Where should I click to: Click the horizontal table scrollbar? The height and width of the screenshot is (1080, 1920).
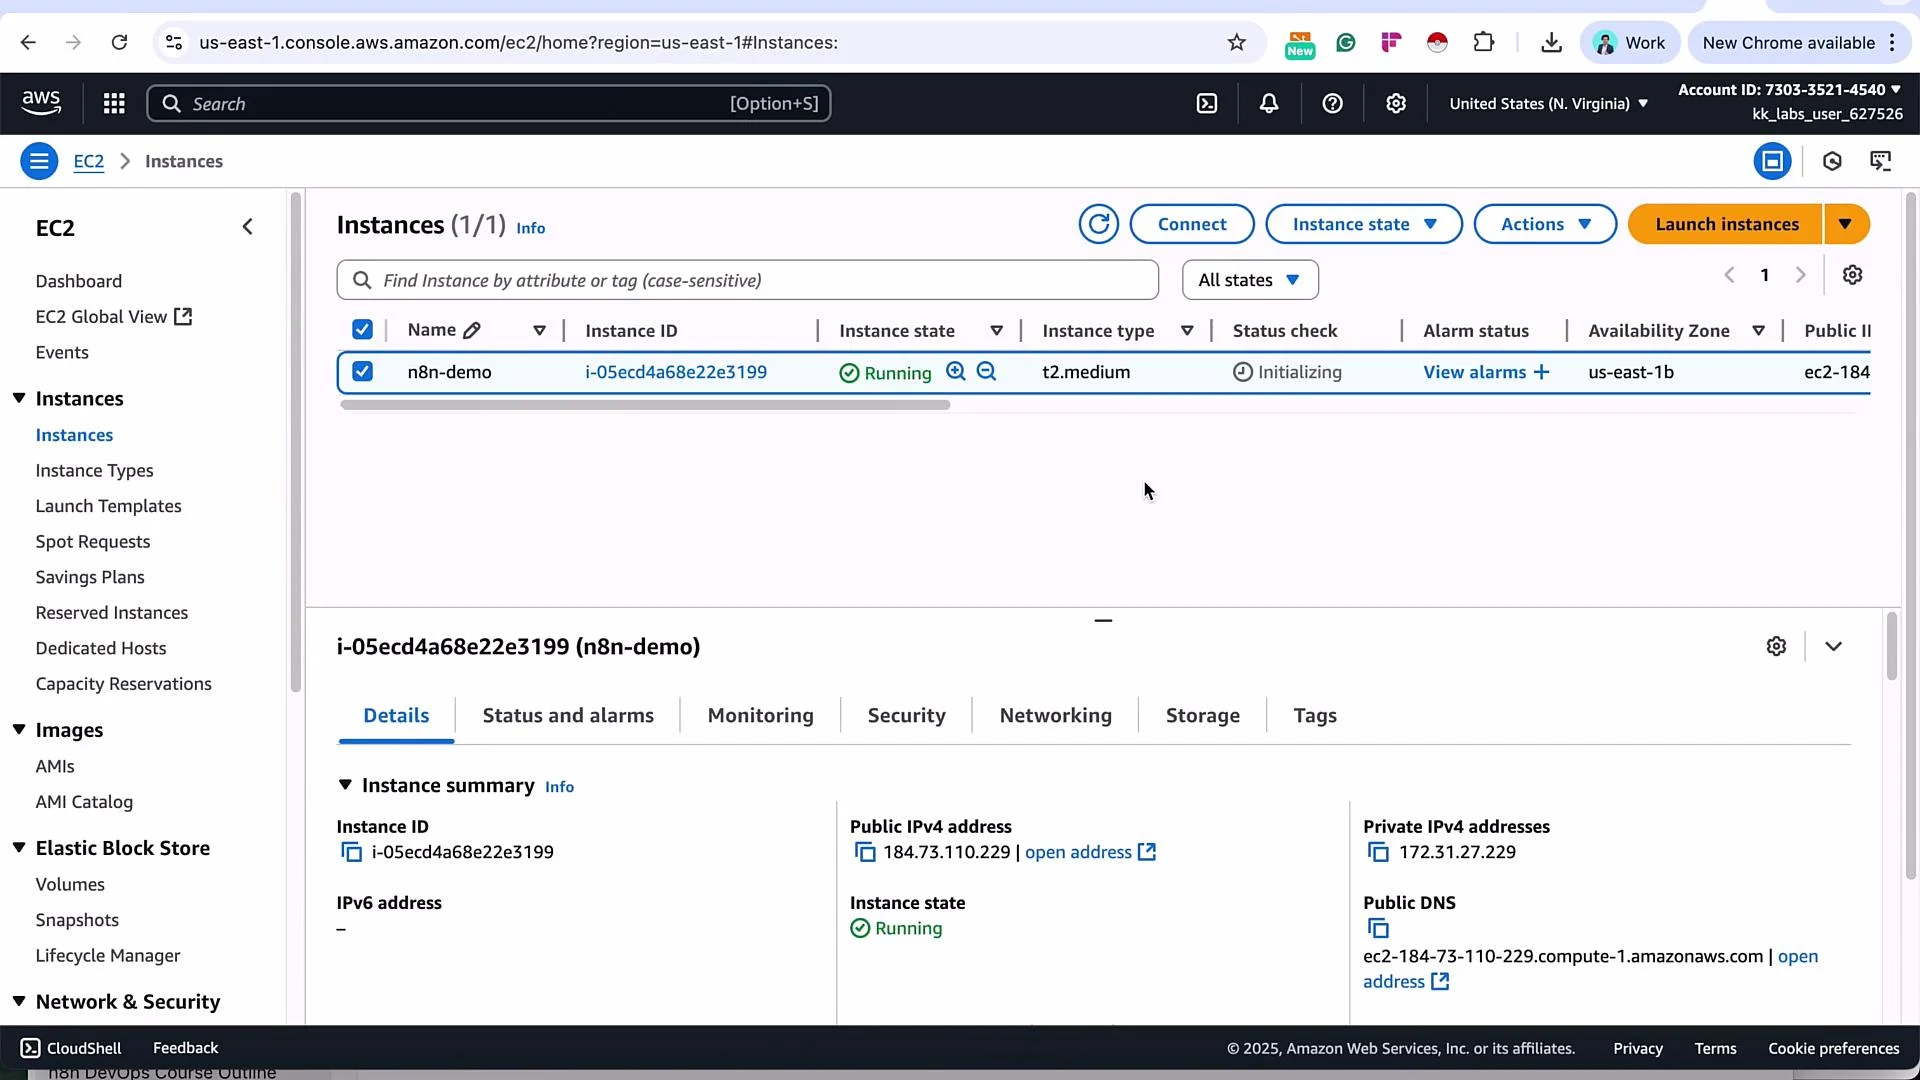[x=645, y=405]
